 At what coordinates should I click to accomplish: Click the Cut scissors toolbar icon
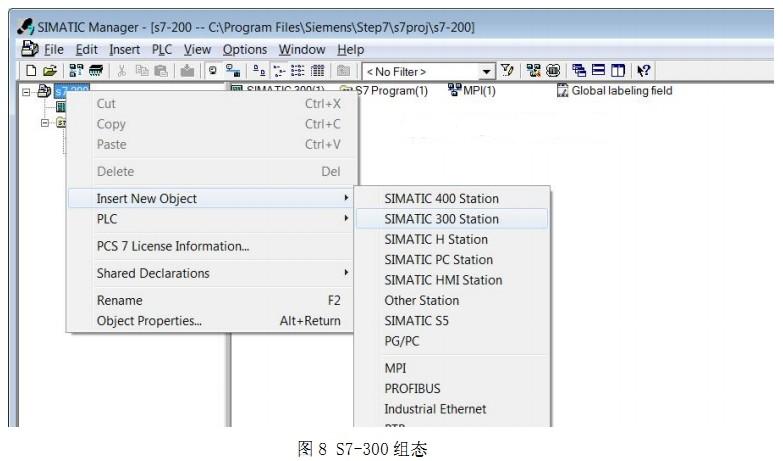pos(121,70)
